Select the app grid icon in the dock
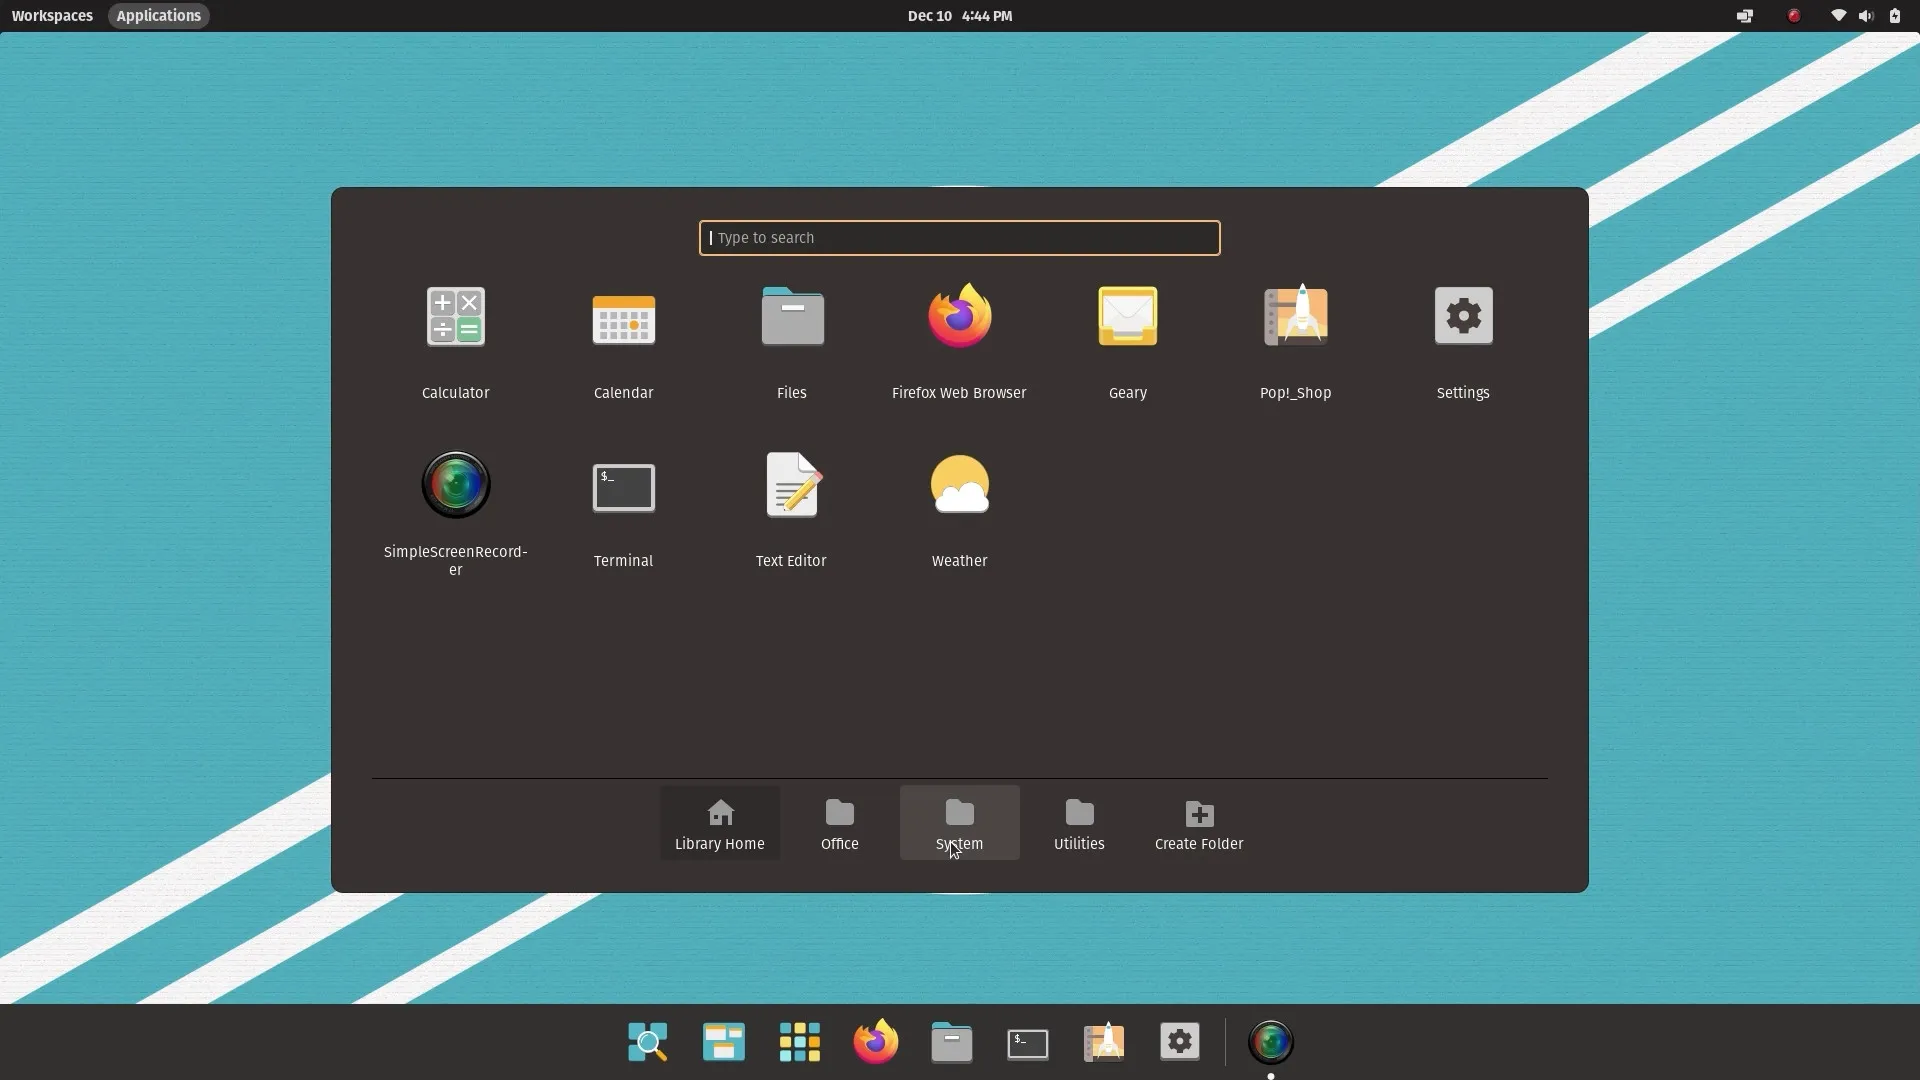The image size is (1920, 1080). tap(799, 1041)
